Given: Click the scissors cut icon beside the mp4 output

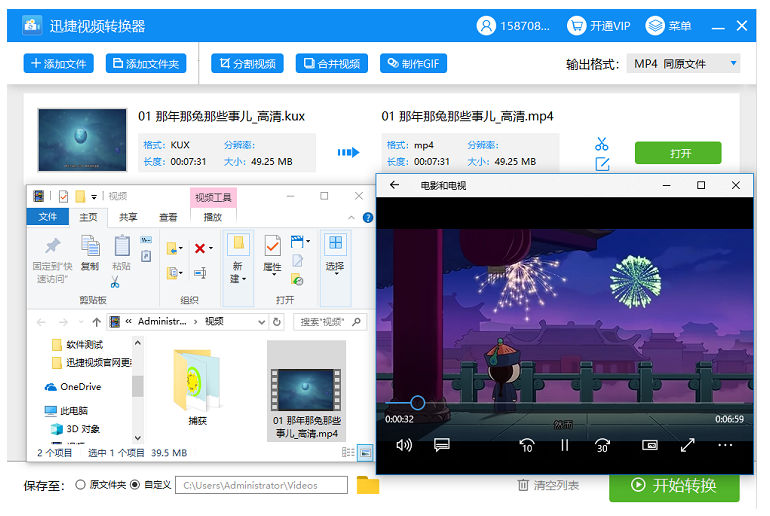Looking at the screenshot, I should 602,144.
